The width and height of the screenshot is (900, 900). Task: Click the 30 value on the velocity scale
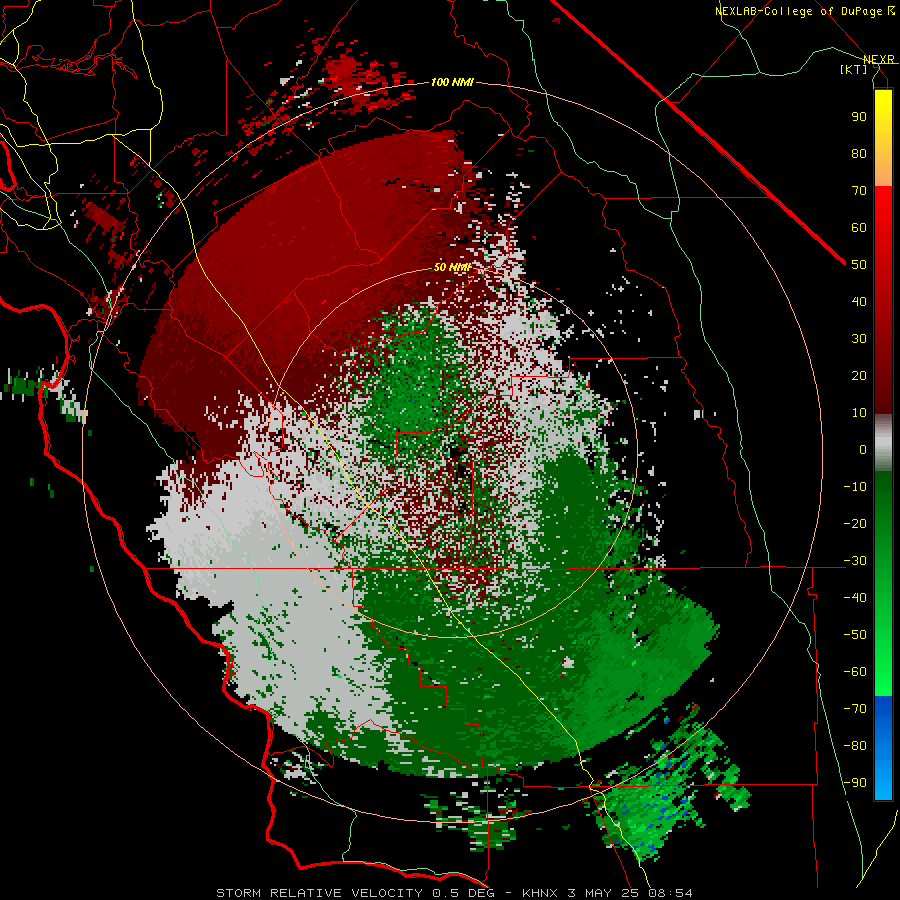point(859,339)
